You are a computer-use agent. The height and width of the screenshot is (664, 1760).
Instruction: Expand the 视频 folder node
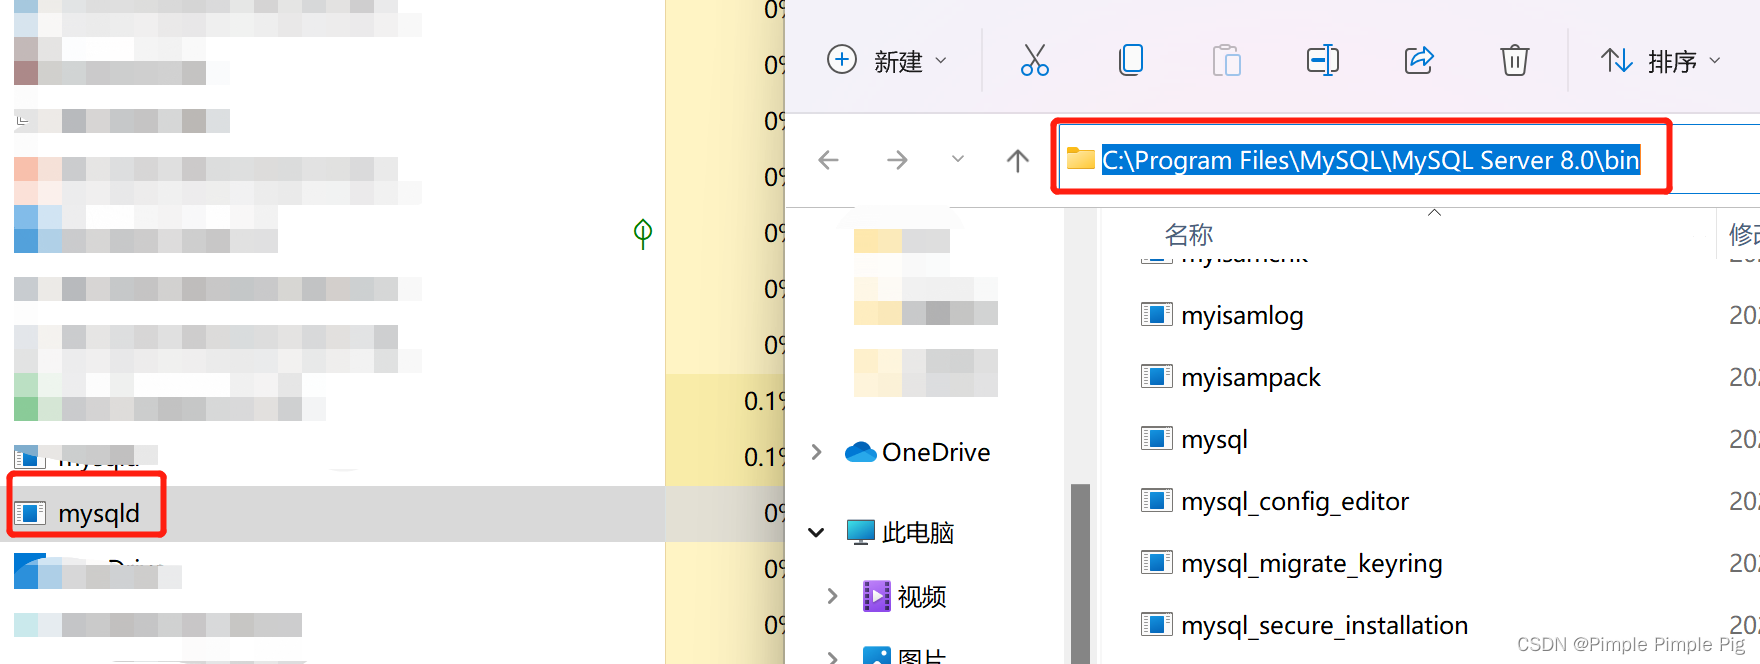pos(832,596)
